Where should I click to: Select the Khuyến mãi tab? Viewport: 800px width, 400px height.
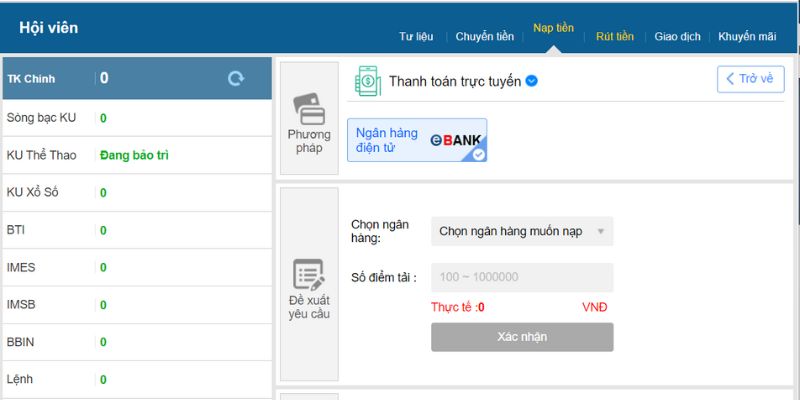point(746,37)
